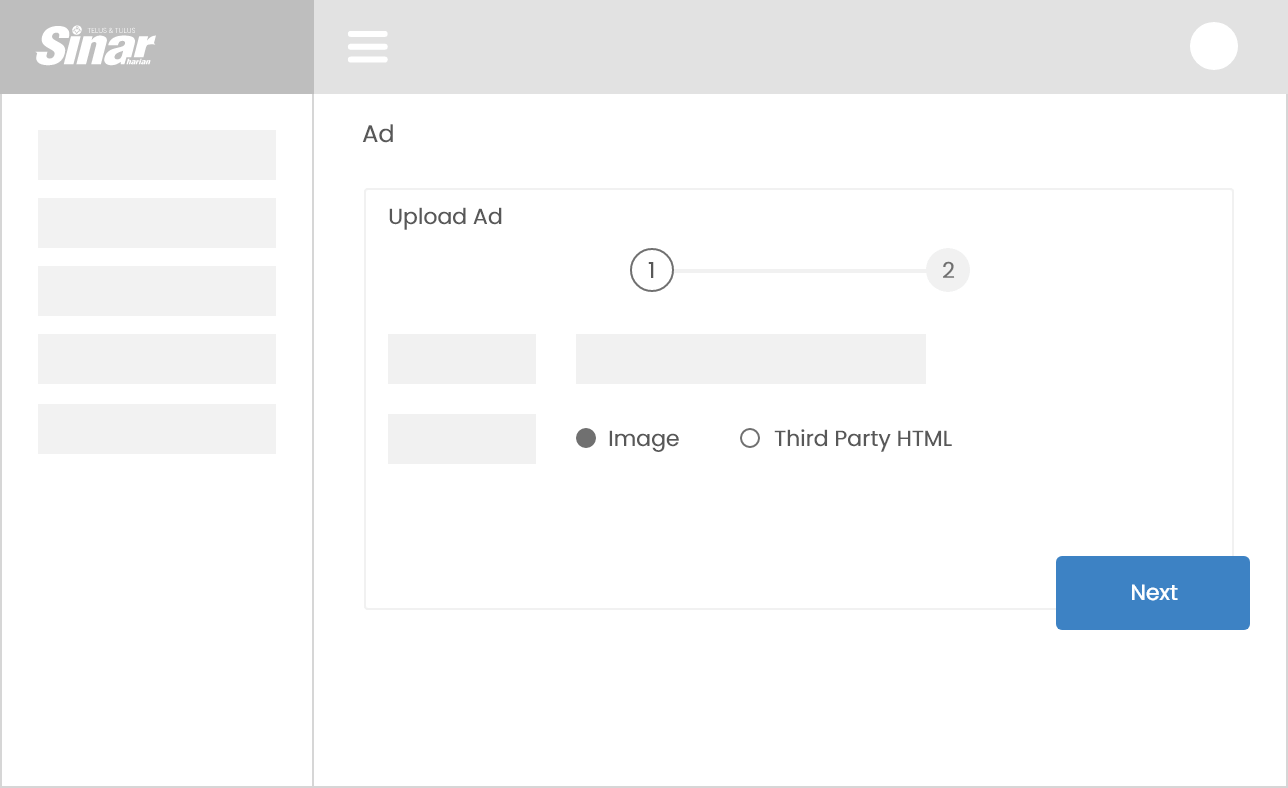
Task: Select step 1 circle in the stepper
Action: 651,270
